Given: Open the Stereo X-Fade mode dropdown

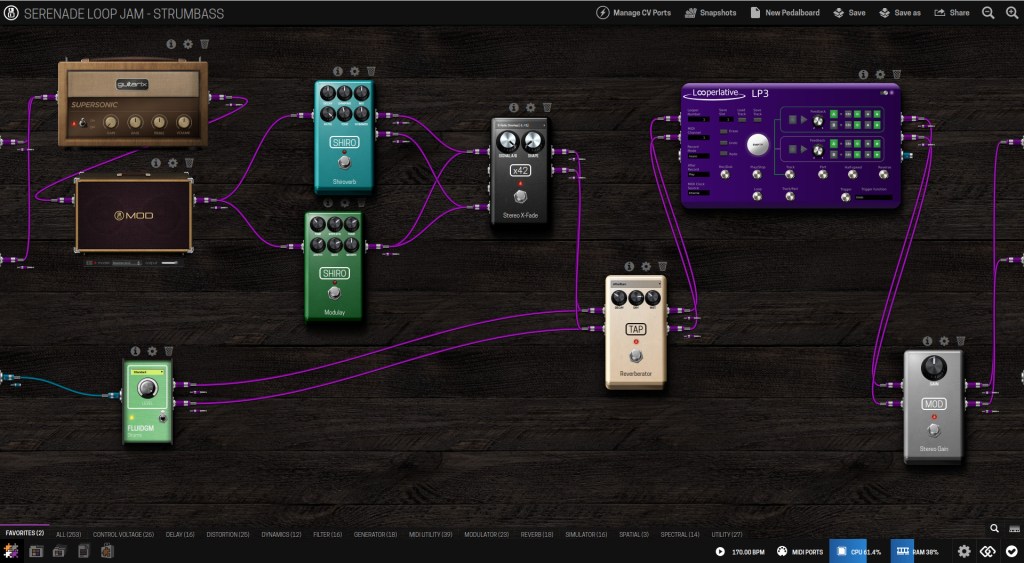Looking at the screenshot, I should (x=520, y=125).
